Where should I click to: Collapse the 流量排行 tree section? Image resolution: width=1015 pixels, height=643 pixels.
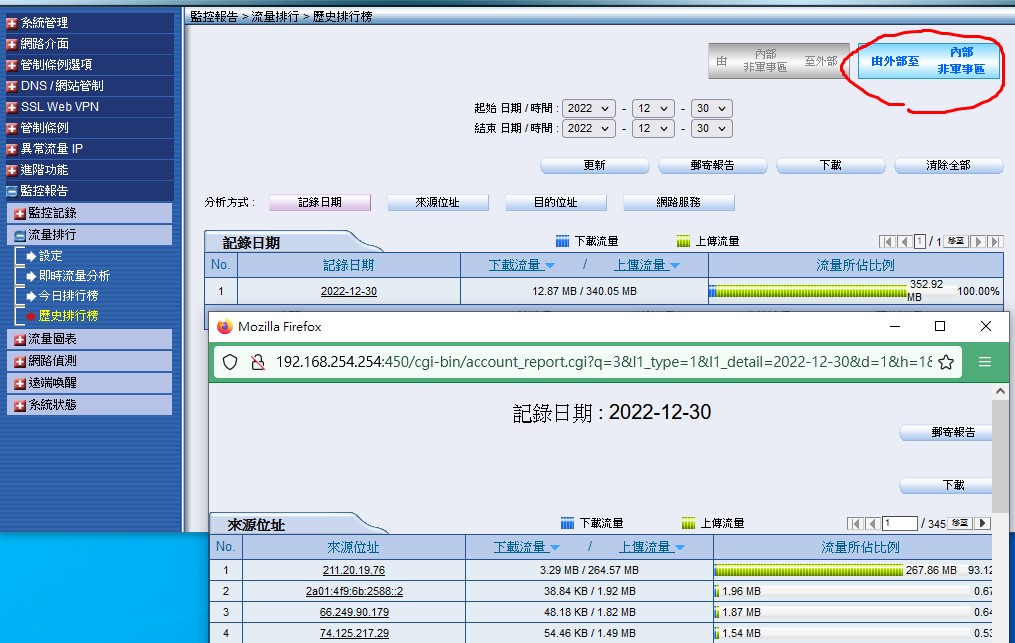pyautogui.click(x=19, y=235)
